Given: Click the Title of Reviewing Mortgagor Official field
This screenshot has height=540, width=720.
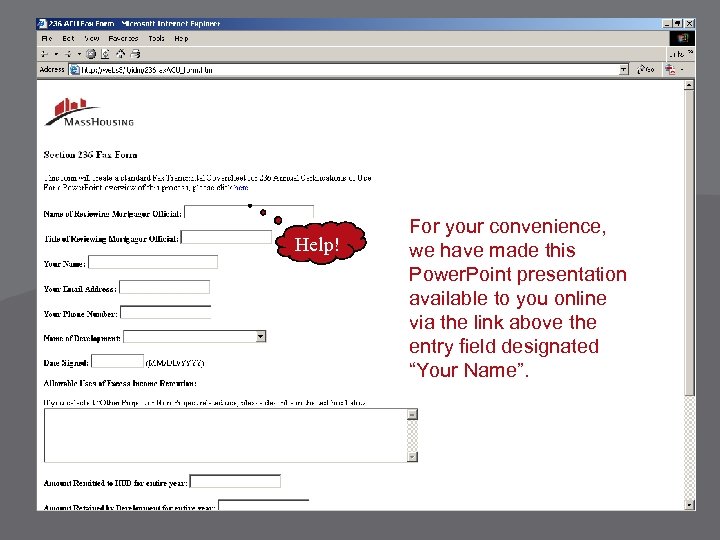Looking at the screenshot, I should click(x=226, y=237).
